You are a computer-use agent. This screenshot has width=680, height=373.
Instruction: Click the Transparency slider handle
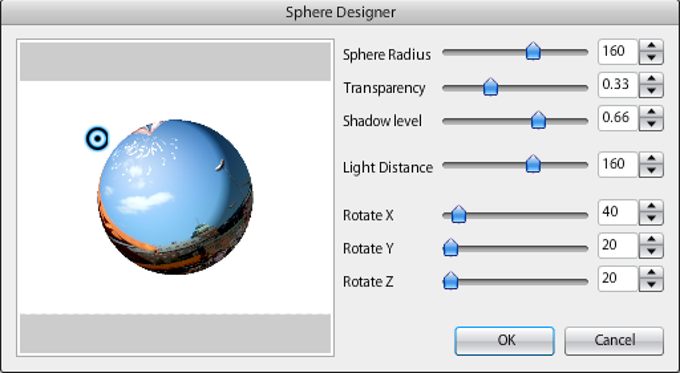pos(490,87)
